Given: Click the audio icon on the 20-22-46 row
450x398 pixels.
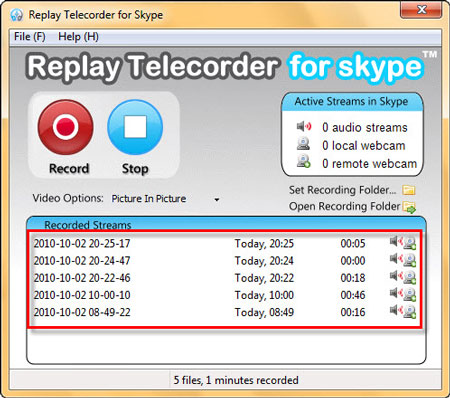Looking at the screenshot, I should point(396,275).
